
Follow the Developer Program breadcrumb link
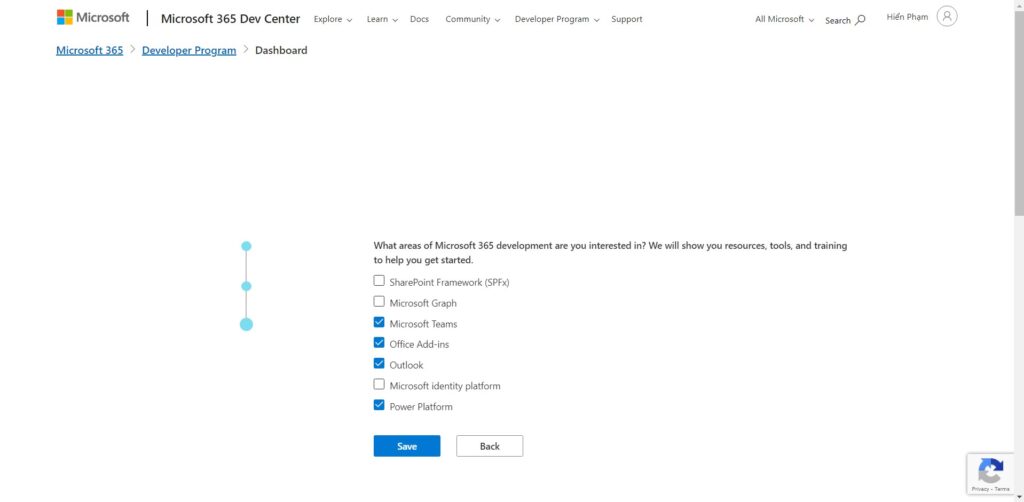(x=189, y=50)
